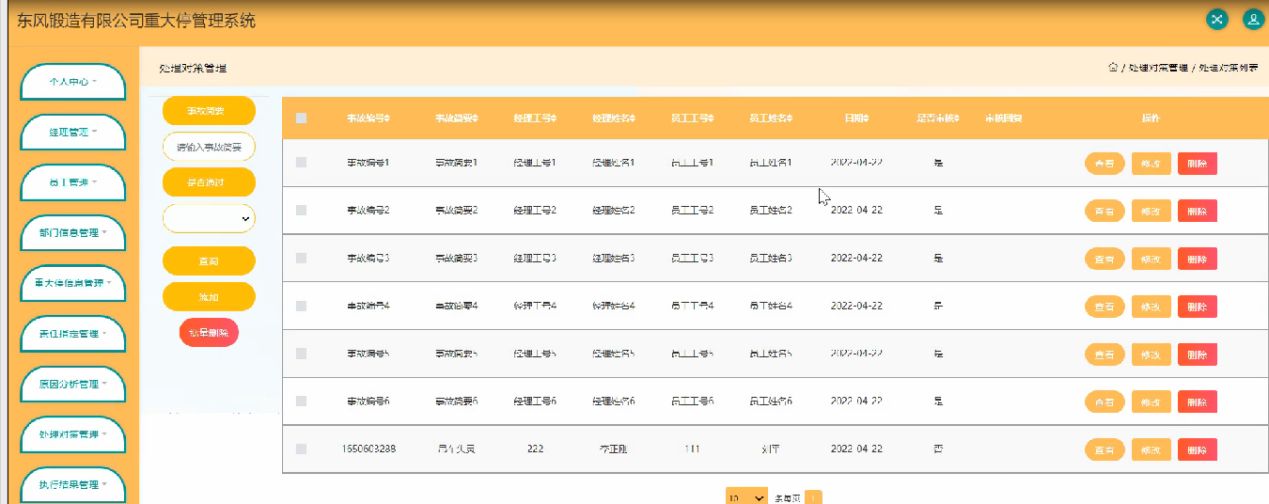The height and width of the screenshot is (504, 1269).
Task: Click the fullscreen toggle icon in header
Action: (x=1217, y=19)
